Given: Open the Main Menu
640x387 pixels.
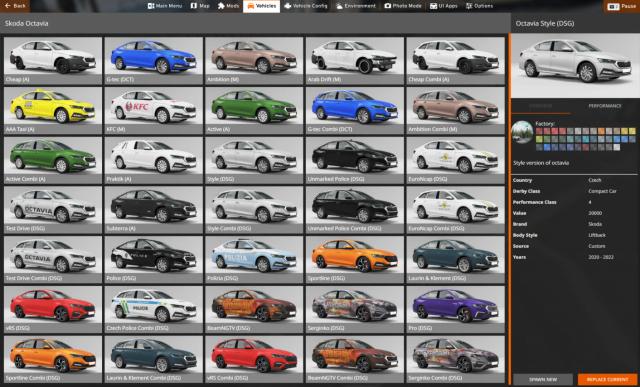Looking at the screenshot, I should click(x=165, y=6).
